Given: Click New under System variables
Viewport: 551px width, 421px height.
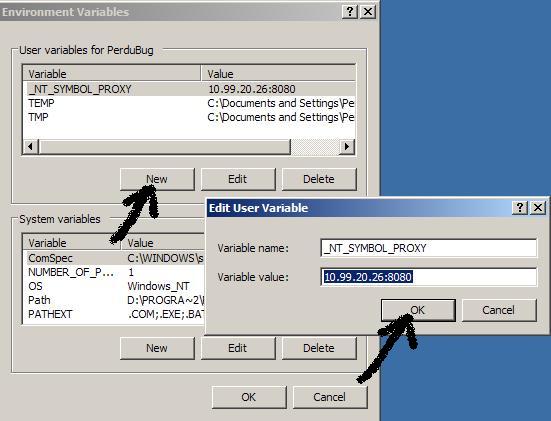Looking at the screenshot, I should point(157,348).
